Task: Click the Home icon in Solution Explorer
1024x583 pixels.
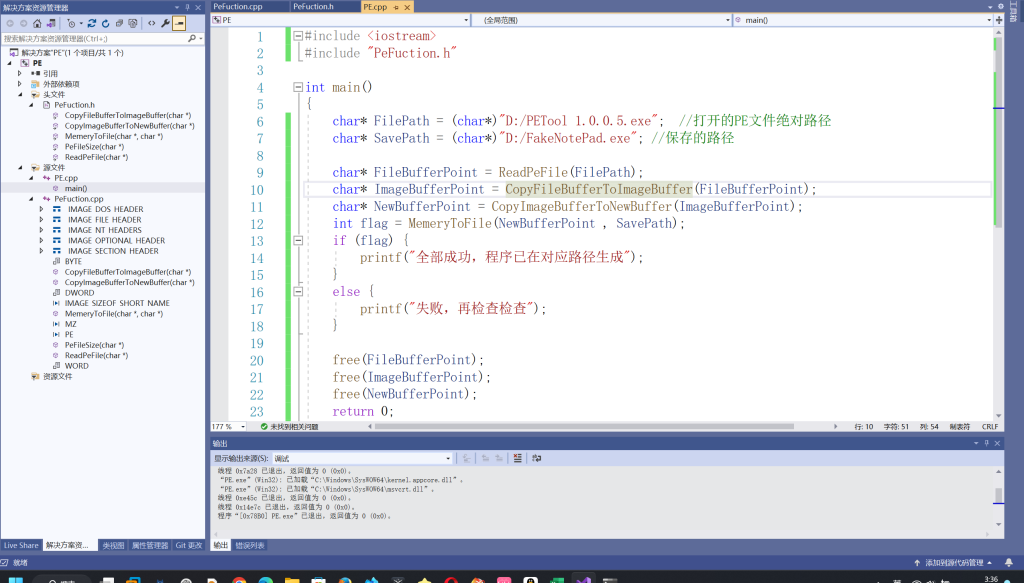Action: pos(37,22)
